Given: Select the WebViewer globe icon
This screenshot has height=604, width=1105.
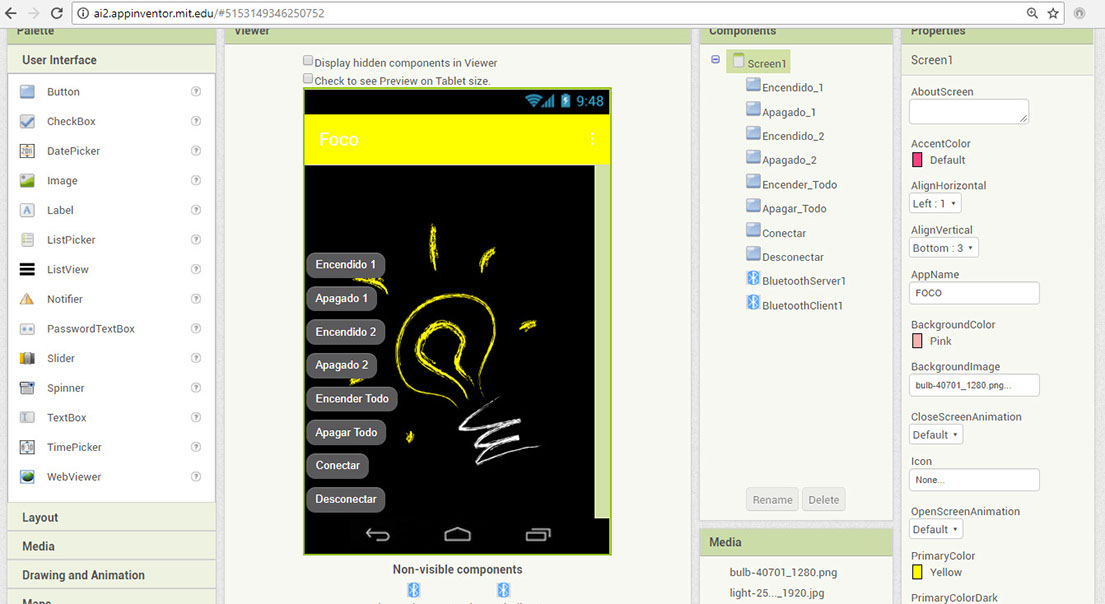Looking at the screenshot, I should click(x=27, y=476).
